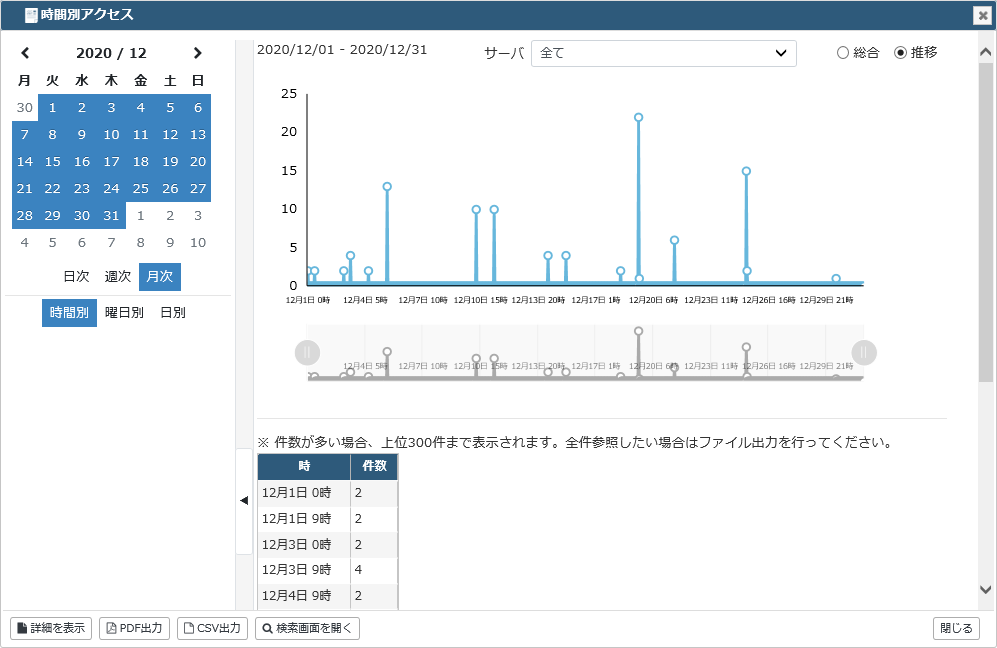
Task: Switch to 日次 view
Action: click(x=76, y=277)
